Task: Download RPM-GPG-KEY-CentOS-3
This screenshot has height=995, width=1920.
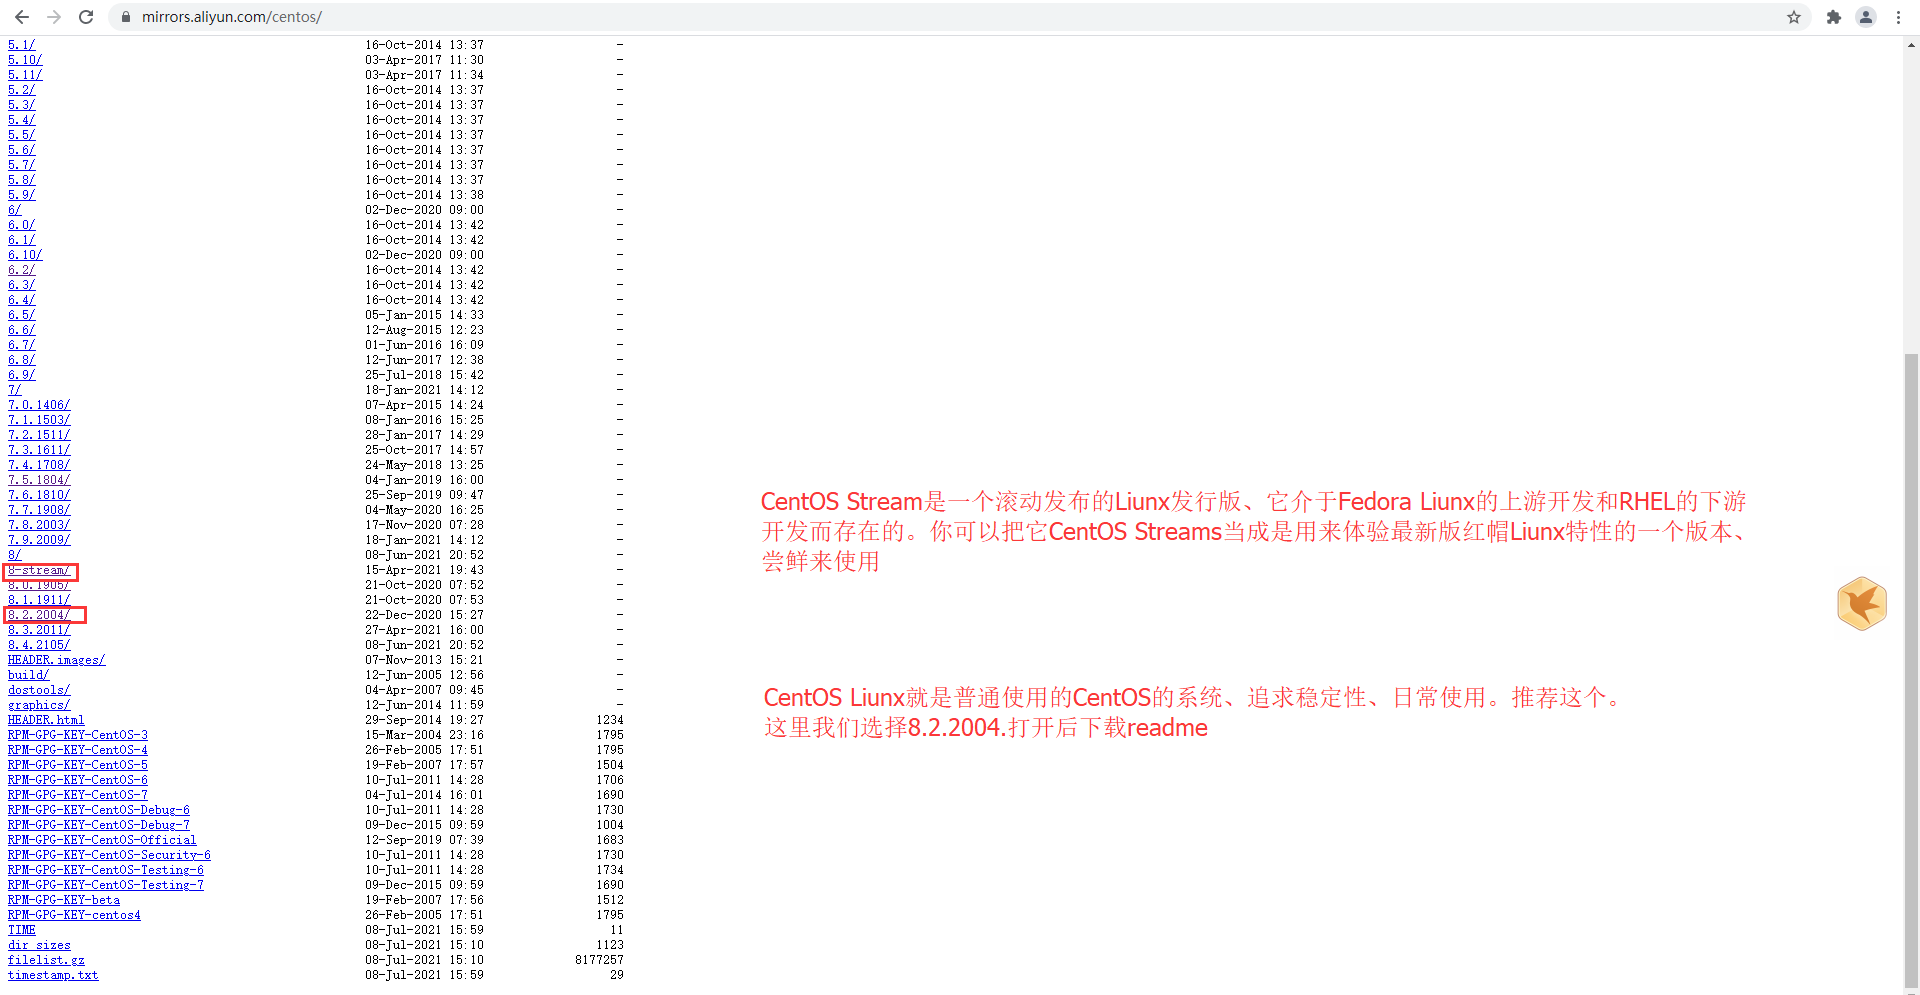Action: (78, 735)
